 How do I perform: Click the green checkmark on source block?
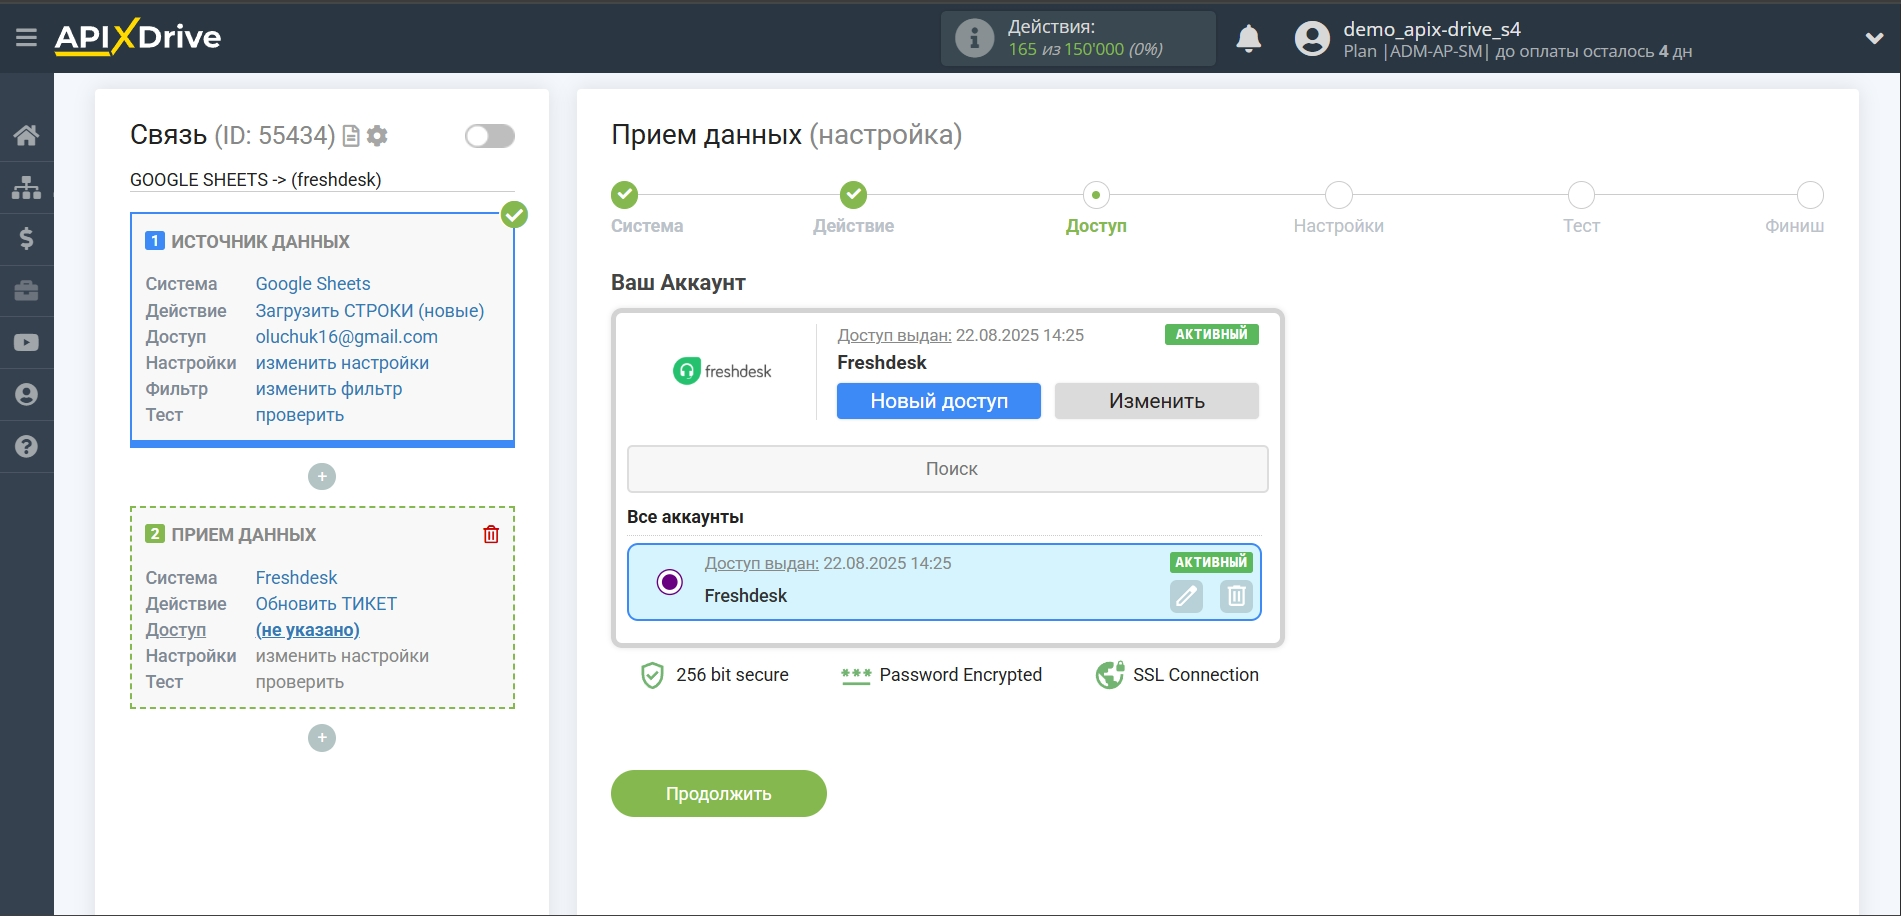click(514, 215)
